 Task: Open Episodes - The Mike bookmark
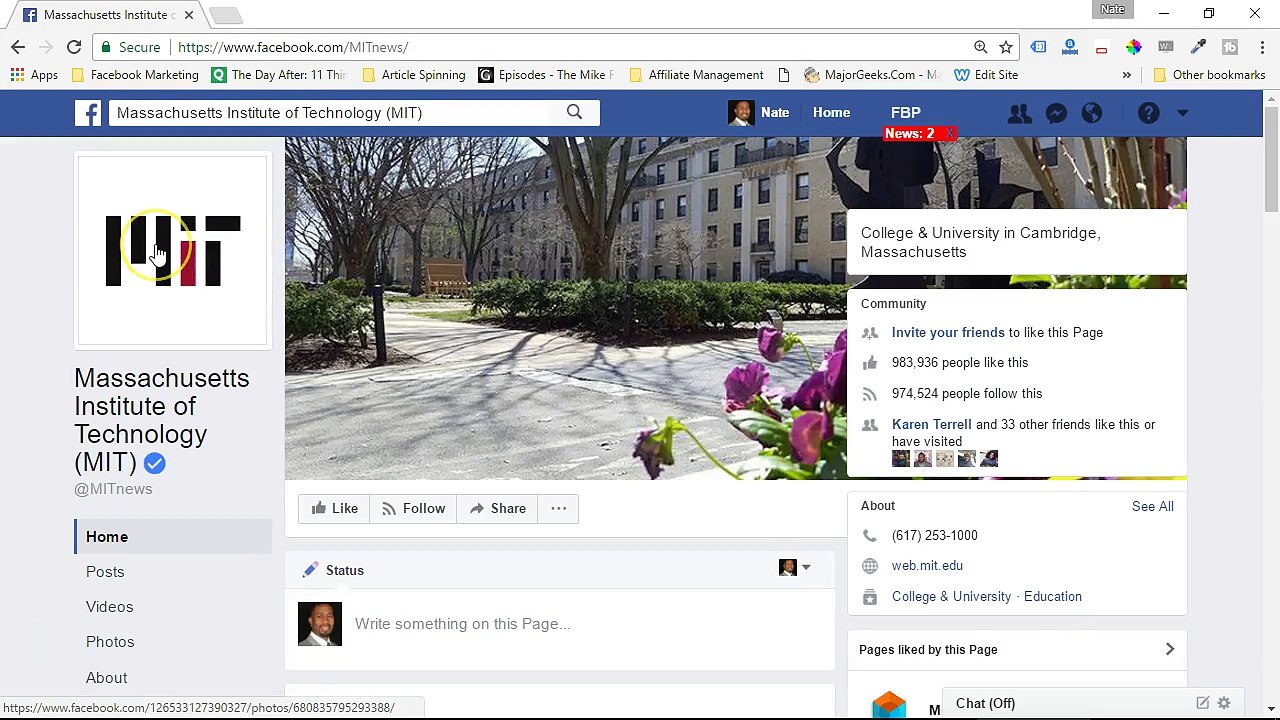pos(547,75)
